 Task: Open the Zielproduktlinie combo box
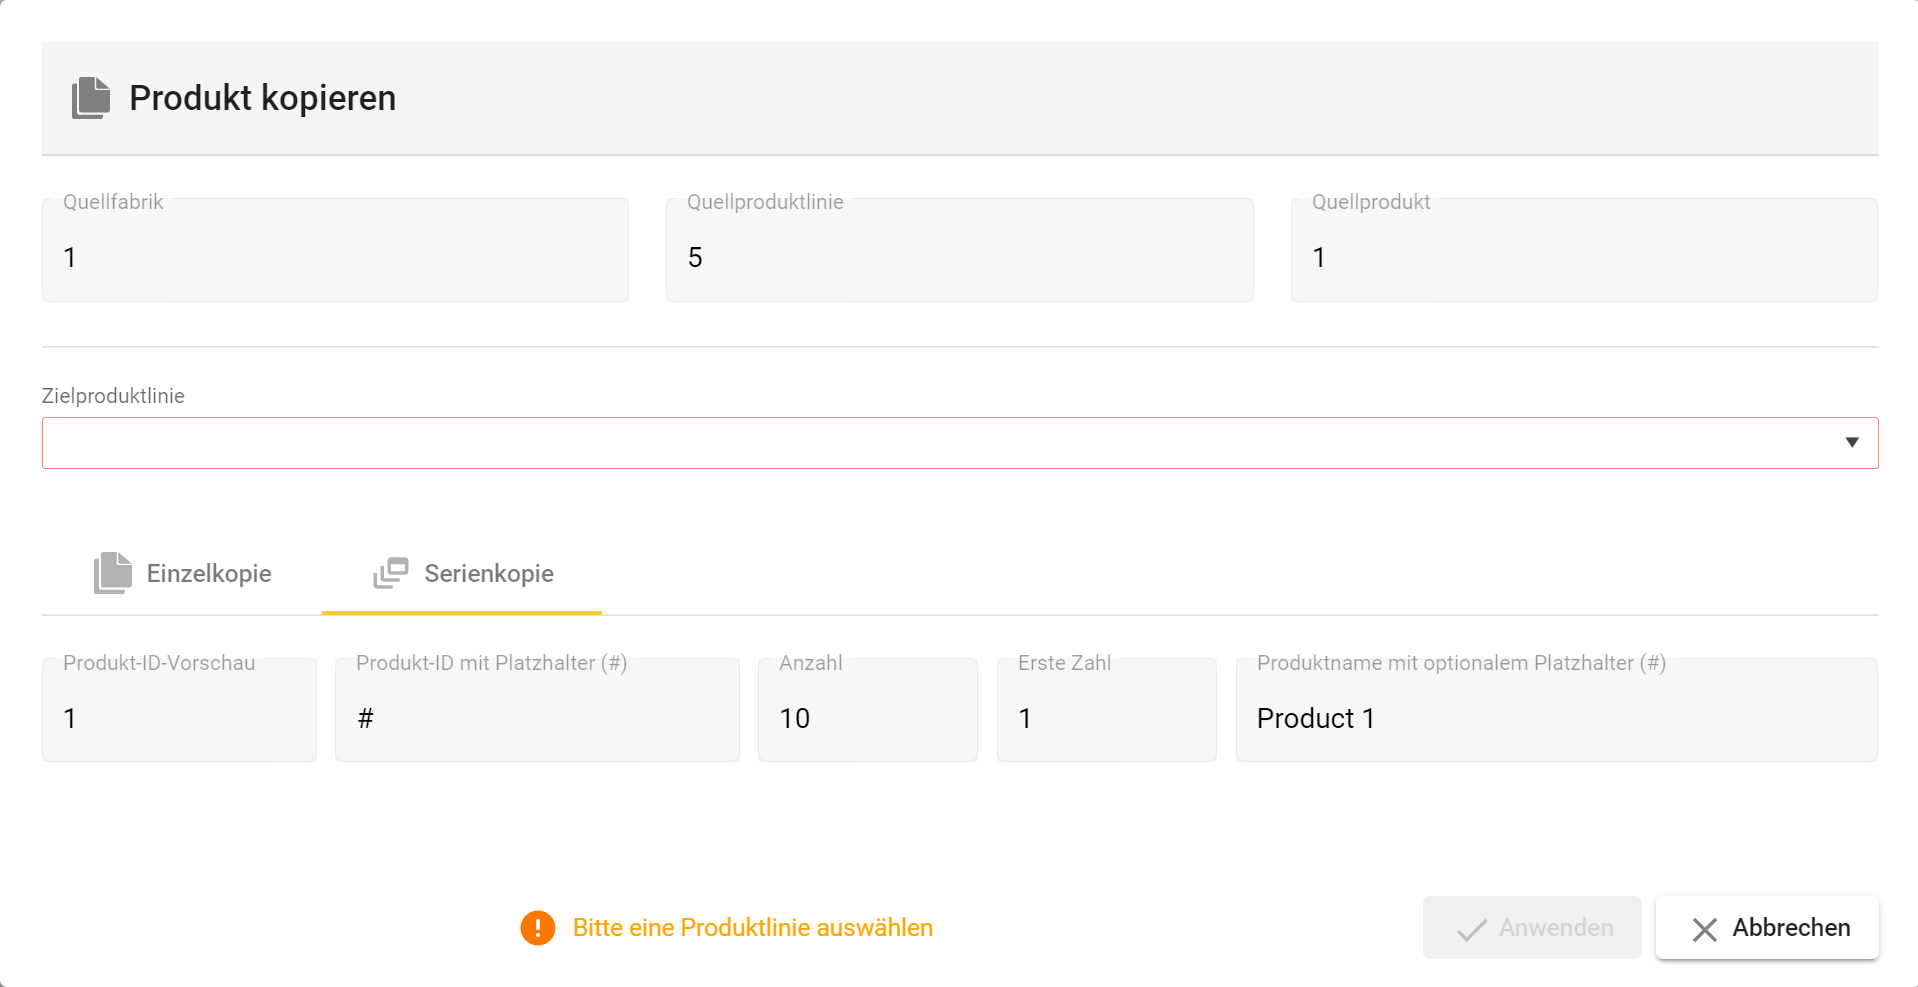click(940, 443)
